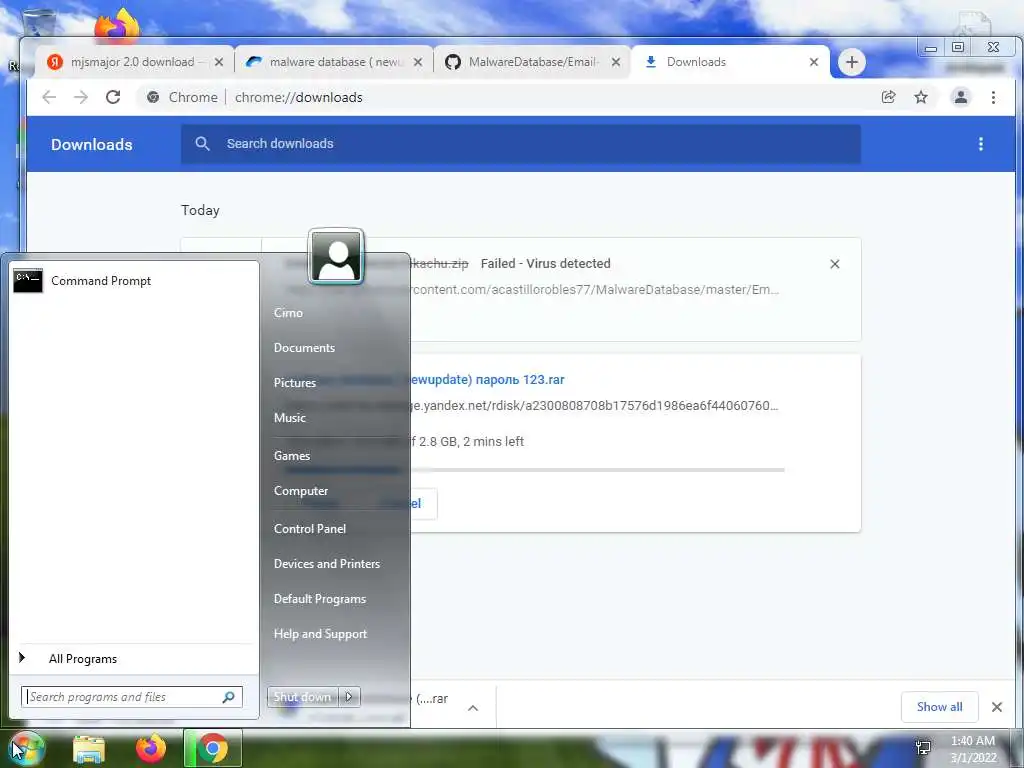
Task: Click the Start menu user avatar picture
Action: tap(336, 257)
